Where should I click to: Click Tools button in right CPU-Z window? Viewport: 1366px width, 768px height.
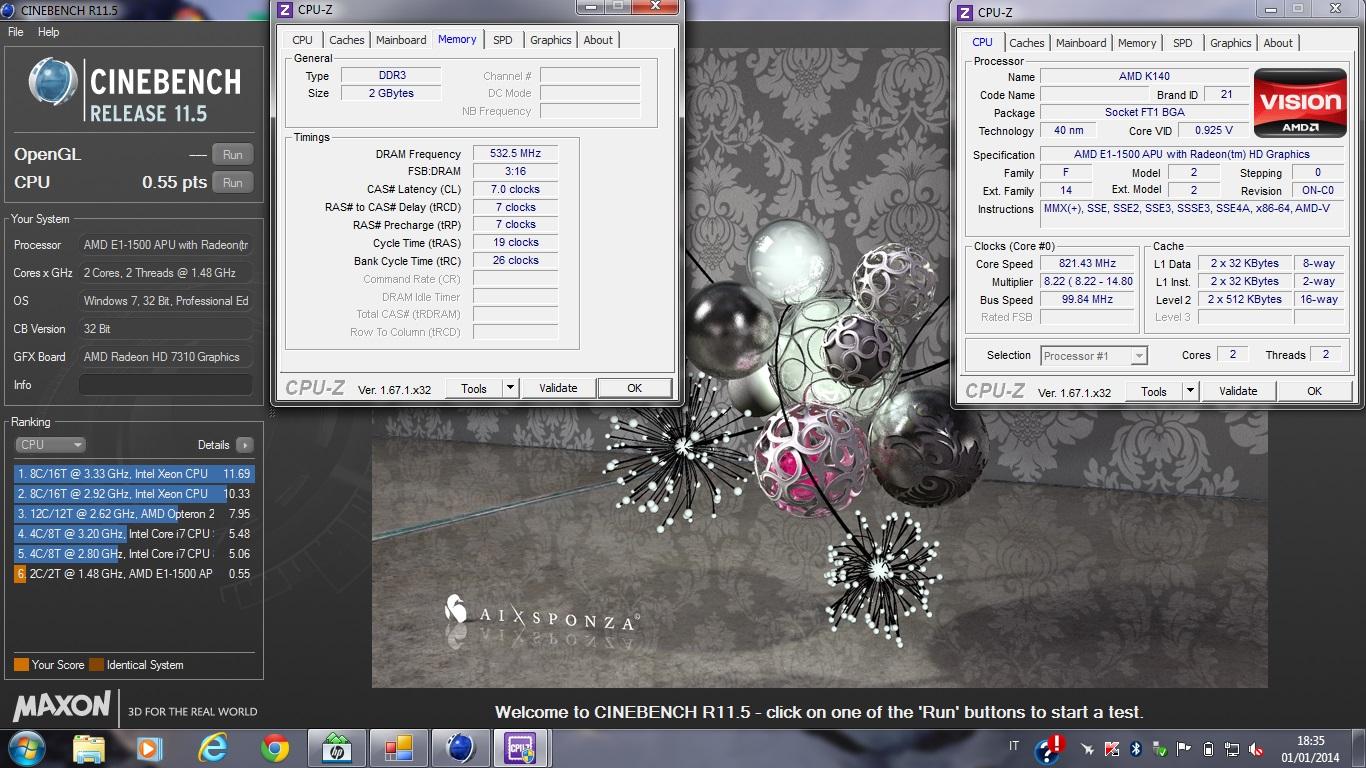pos(1154,391)
